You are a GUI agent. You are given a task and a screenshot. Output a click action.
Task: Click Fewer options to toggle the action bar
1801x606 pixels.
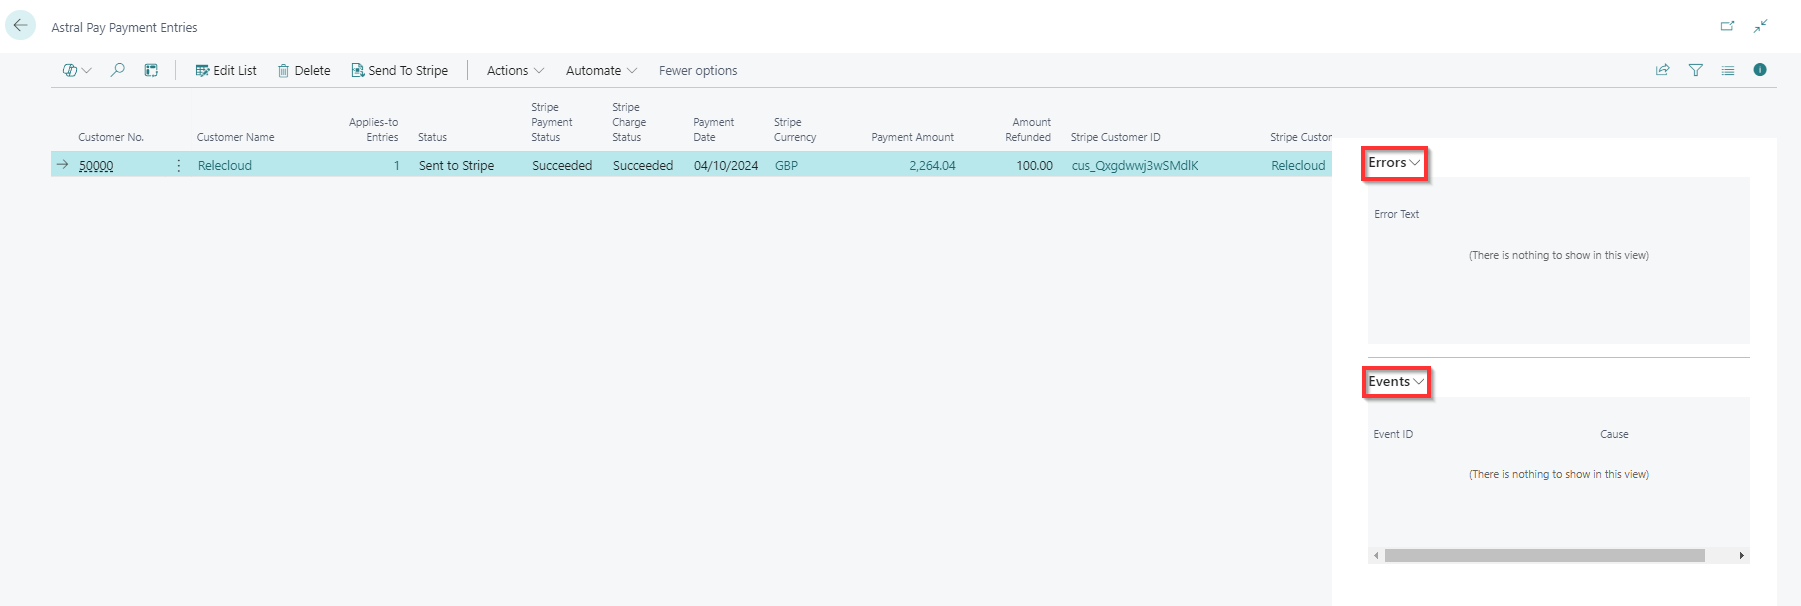pos(698,70)
